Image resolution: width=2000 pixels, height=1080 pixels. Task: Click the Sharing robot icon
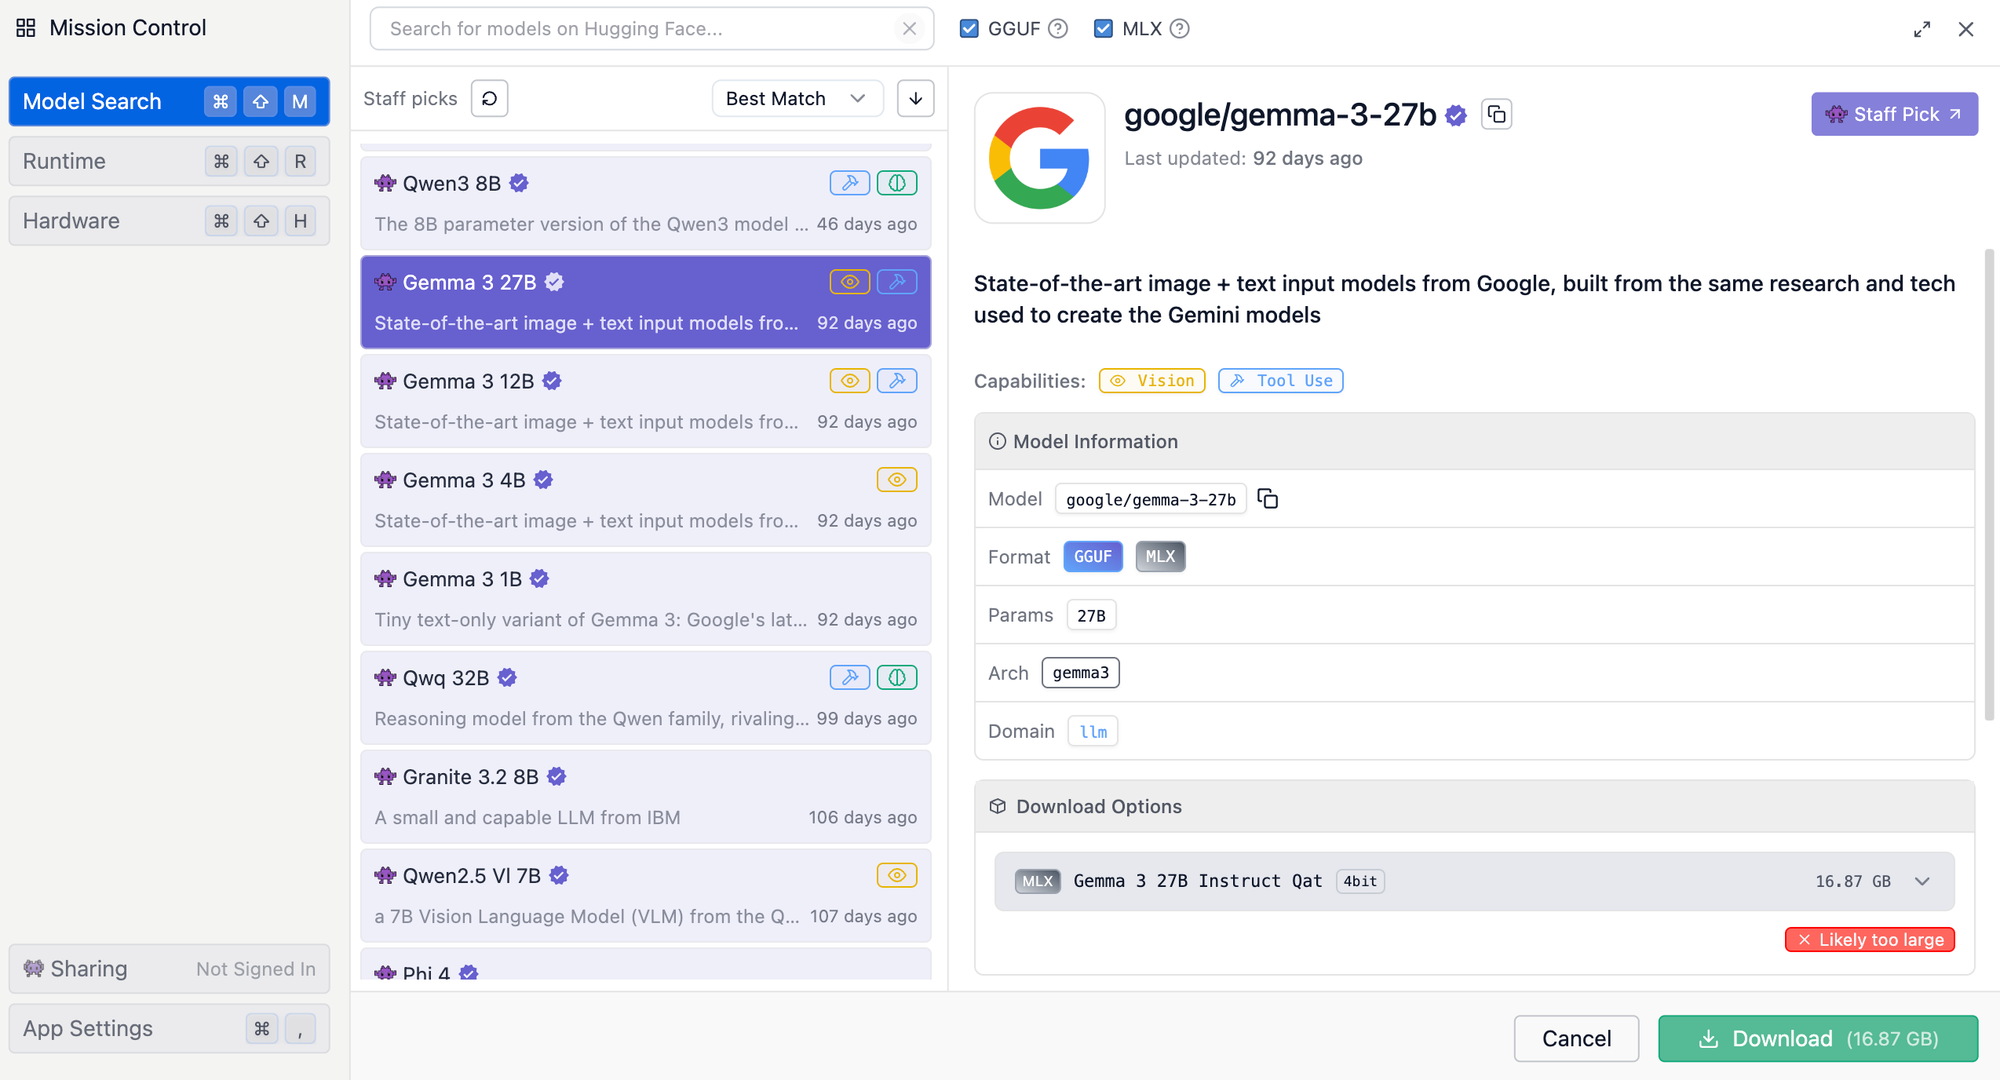[x=34, y=968]
